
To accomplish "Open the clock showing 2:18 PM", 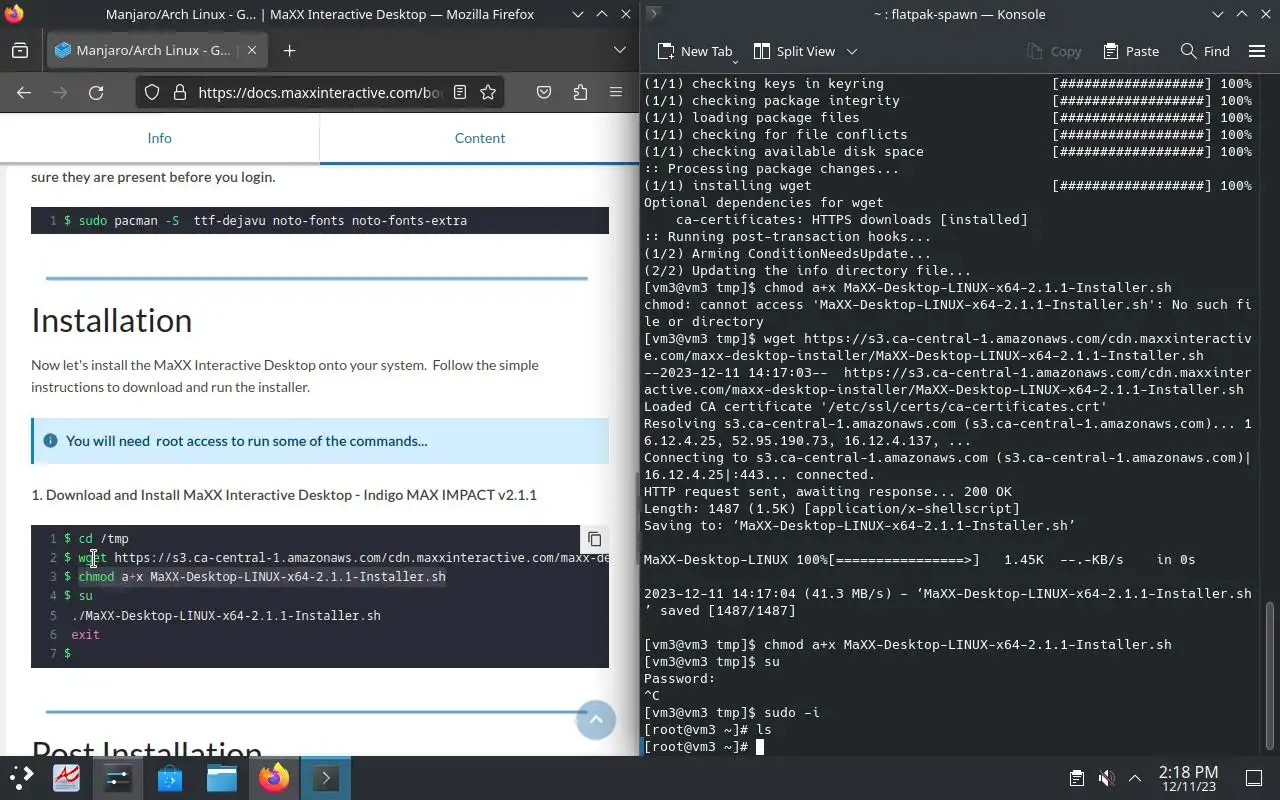I will coord(1188,778).
